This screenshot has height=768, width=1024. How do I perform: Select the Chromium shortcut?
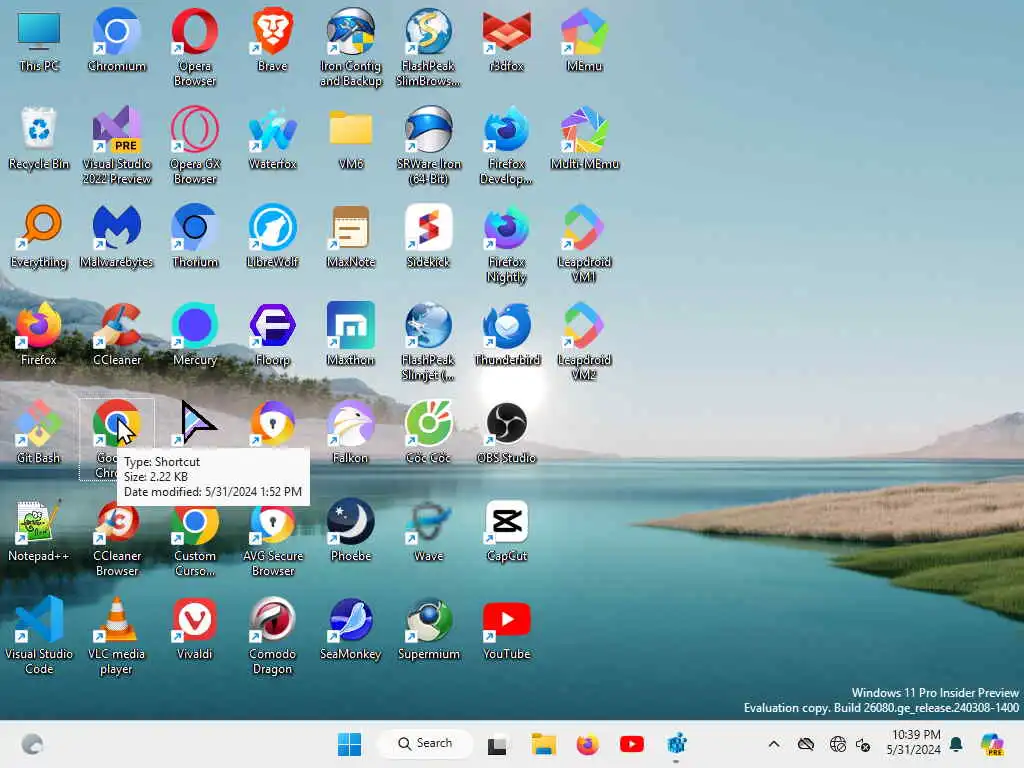click(x=117, y=39)
